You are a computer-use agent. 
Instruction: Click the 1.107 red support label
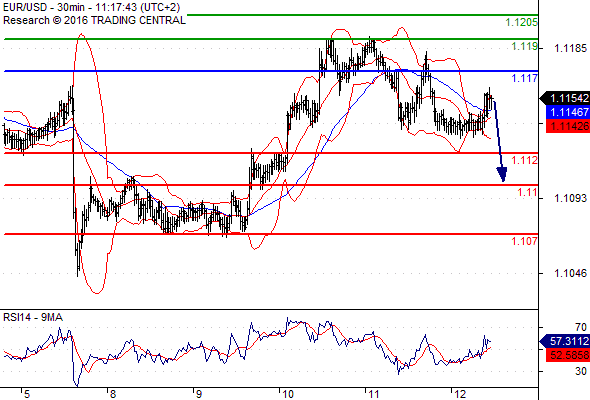click(x=525, y=241)
